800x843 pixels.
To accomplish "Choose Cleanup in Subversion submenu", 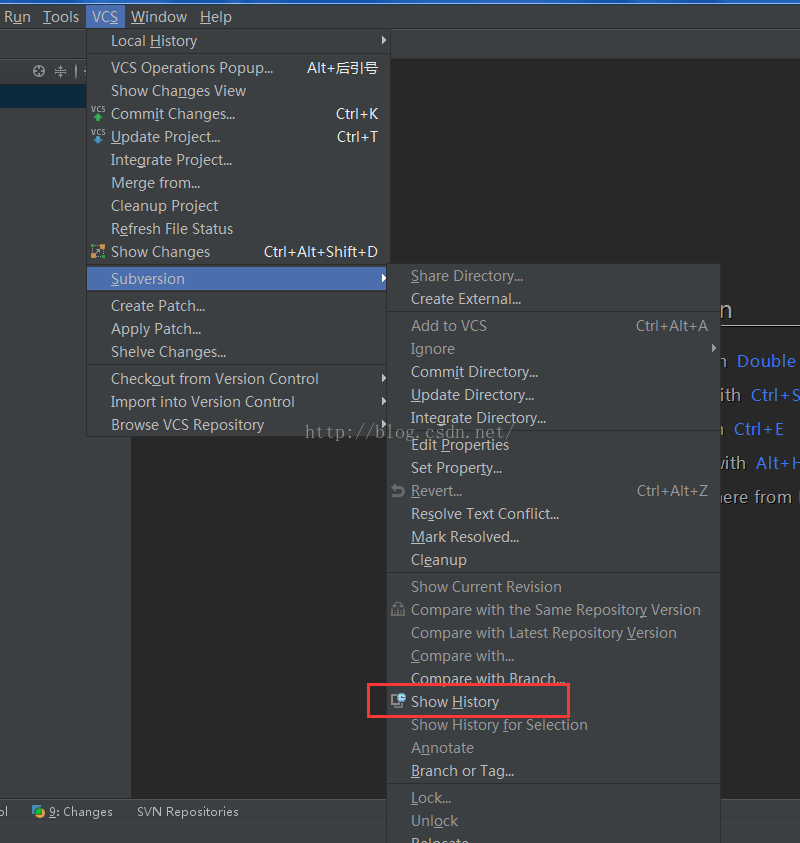I will pyautogui.click(x=553, y=560).
